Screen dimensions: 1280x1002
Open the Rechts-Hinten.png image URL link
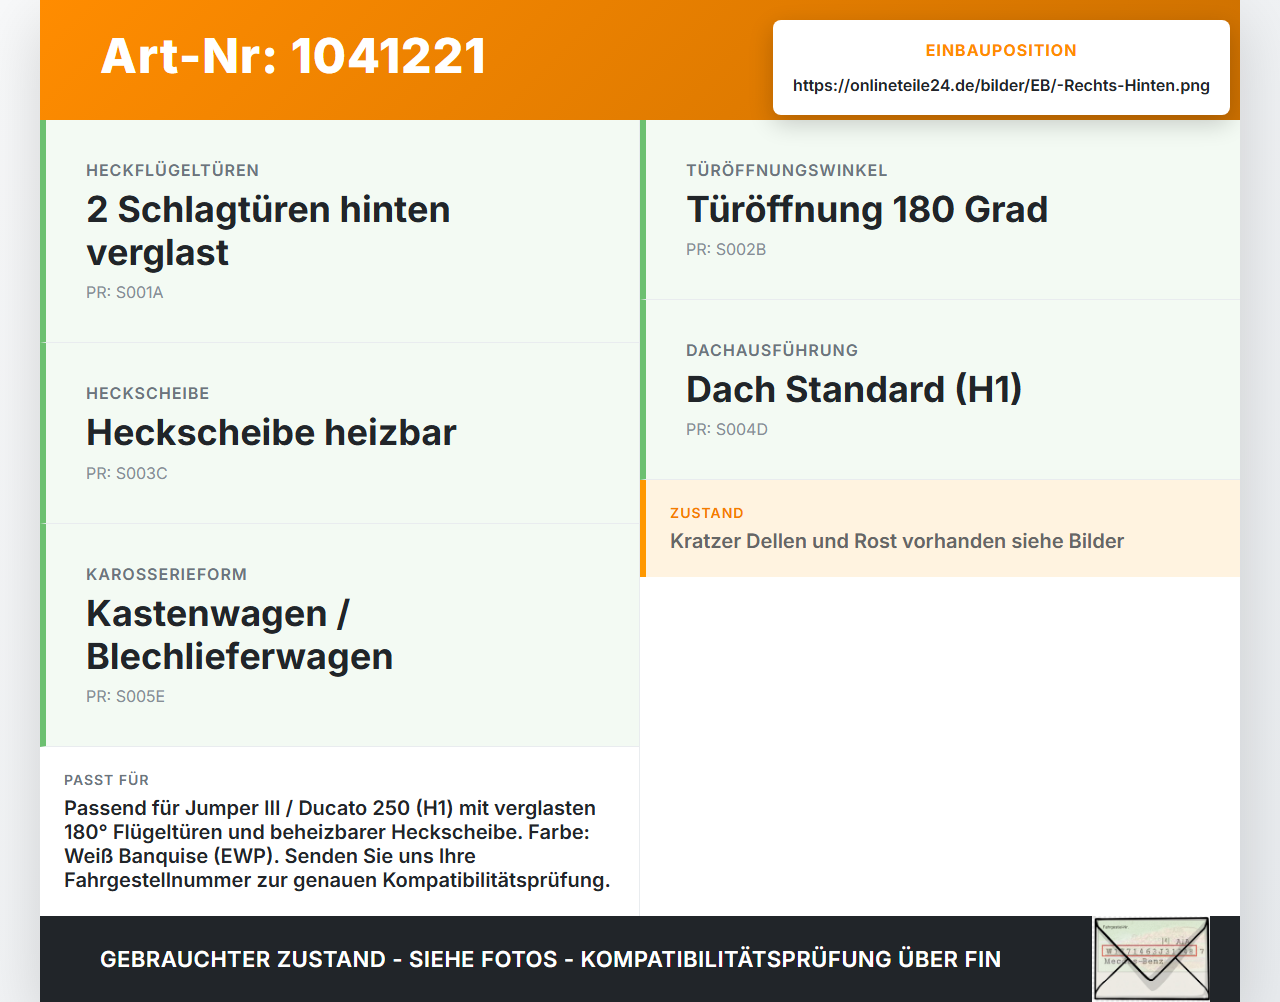pos(1001,85)
